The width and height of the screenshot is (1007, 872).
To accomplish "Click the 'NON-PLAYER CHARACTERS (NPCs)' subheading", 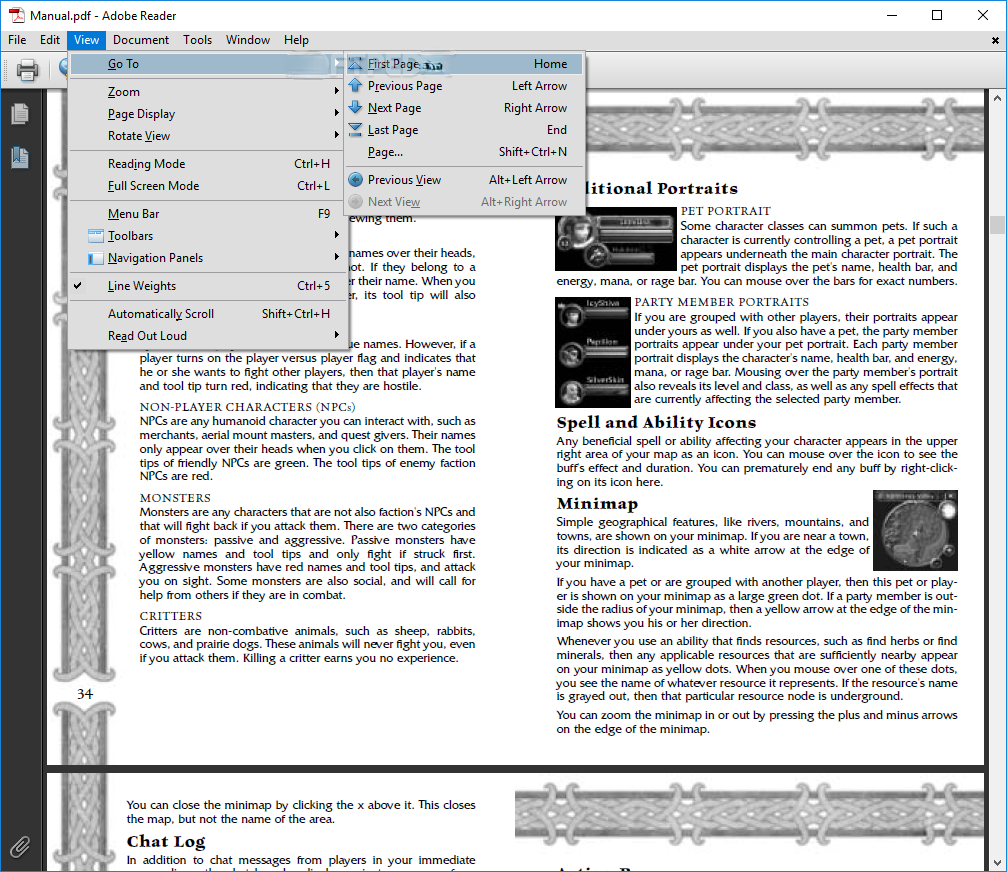I will pyautogui.click(x=247, y=407).
